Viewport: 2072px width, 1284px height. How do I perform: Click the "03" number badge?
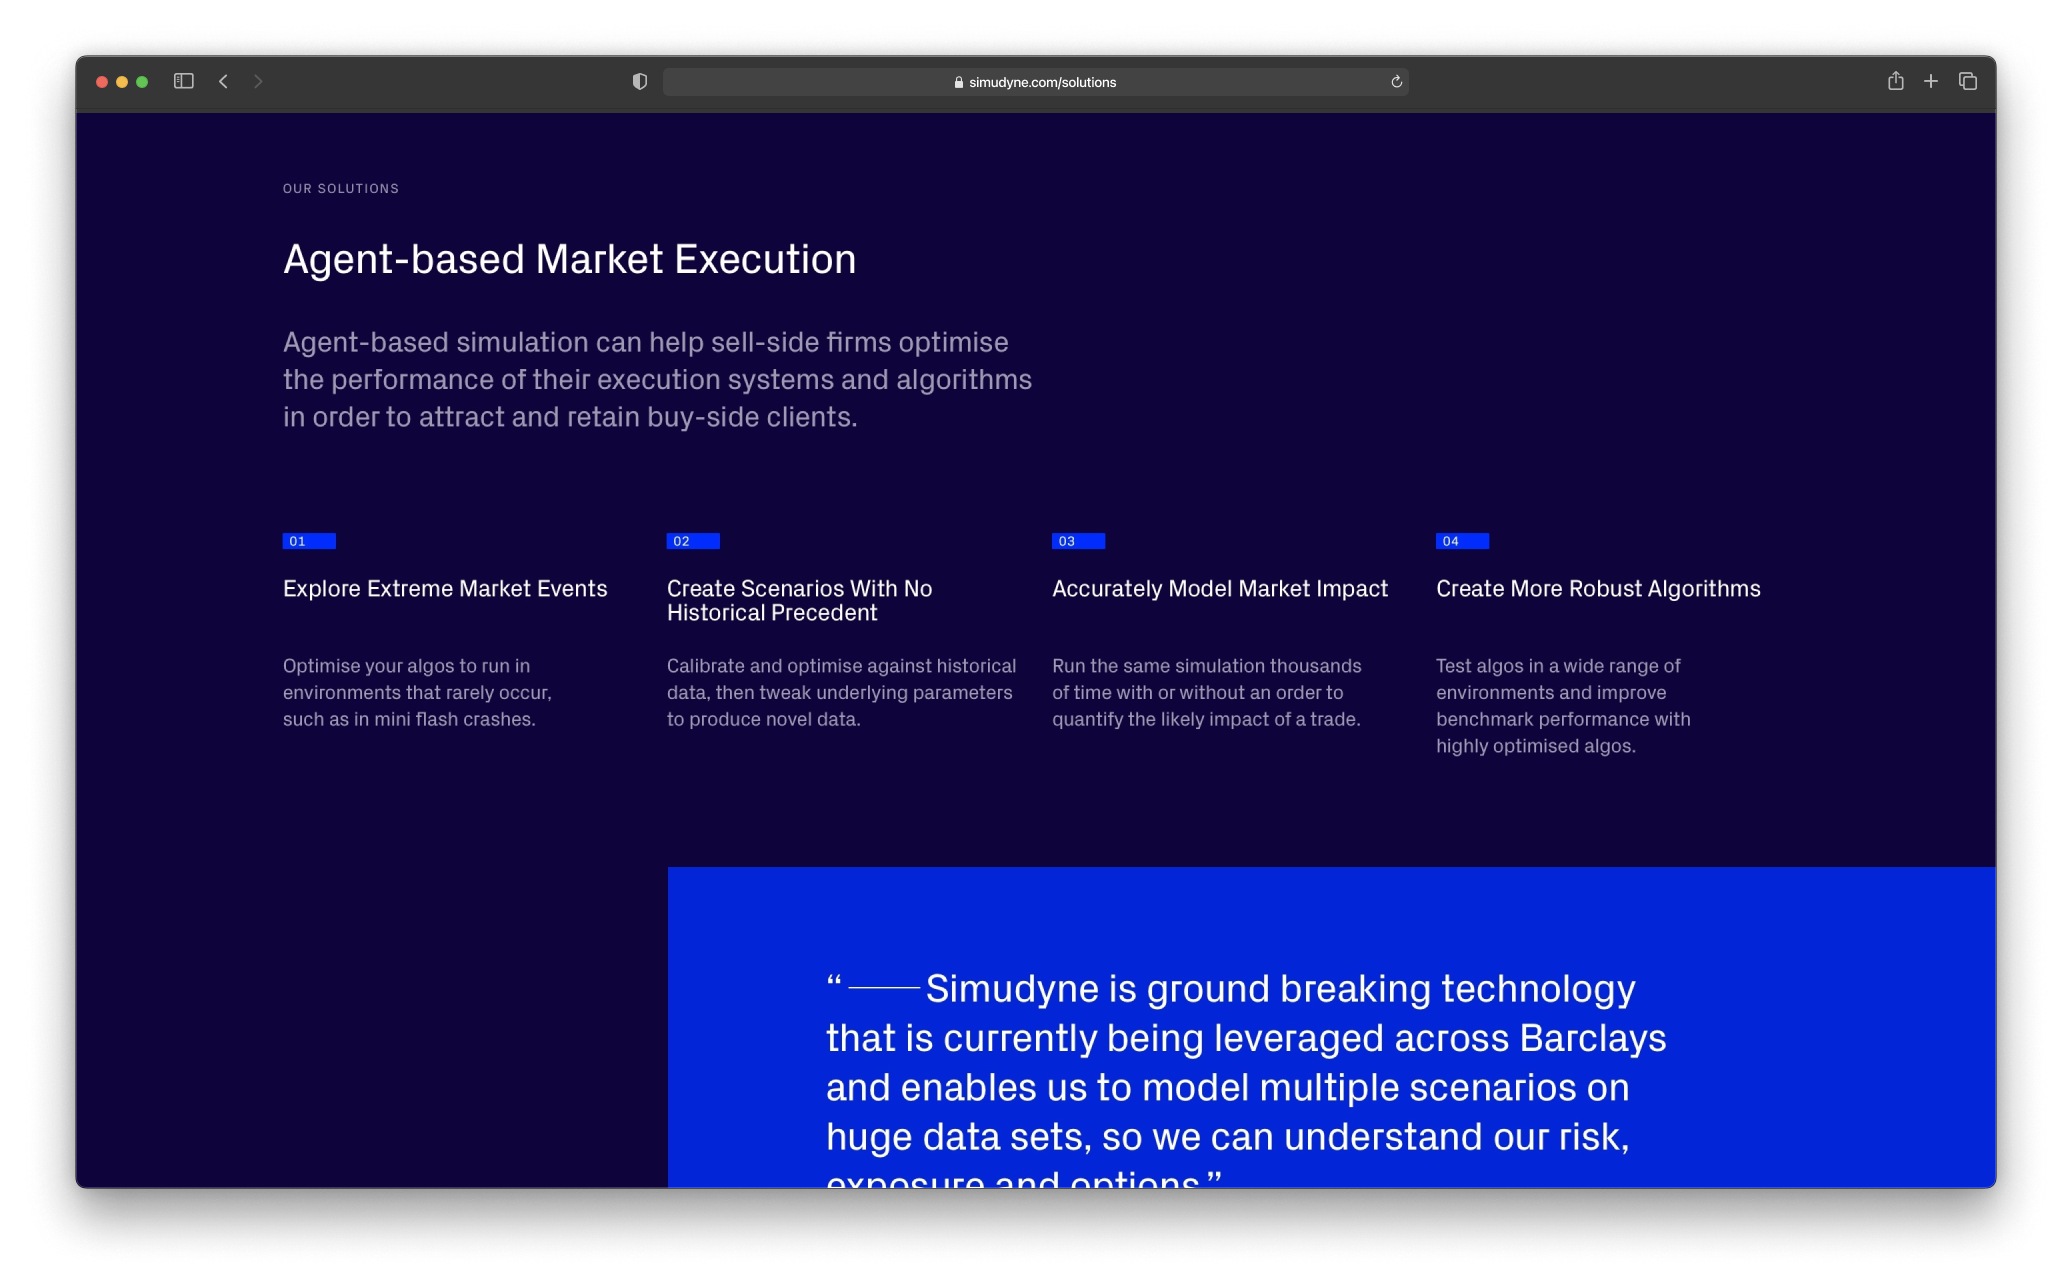pos(1078,541)
